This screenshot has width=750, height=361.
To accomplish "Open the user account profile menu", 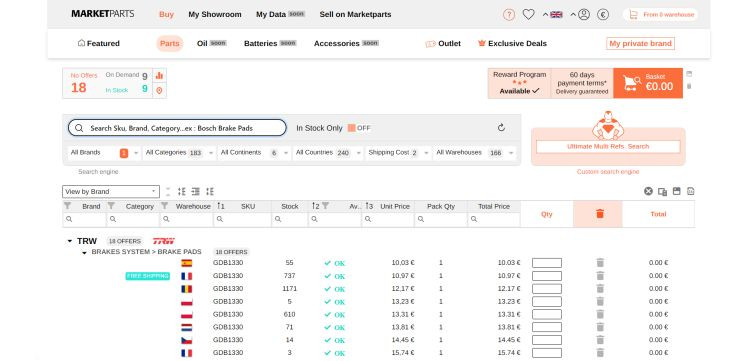I will (584, 15).
